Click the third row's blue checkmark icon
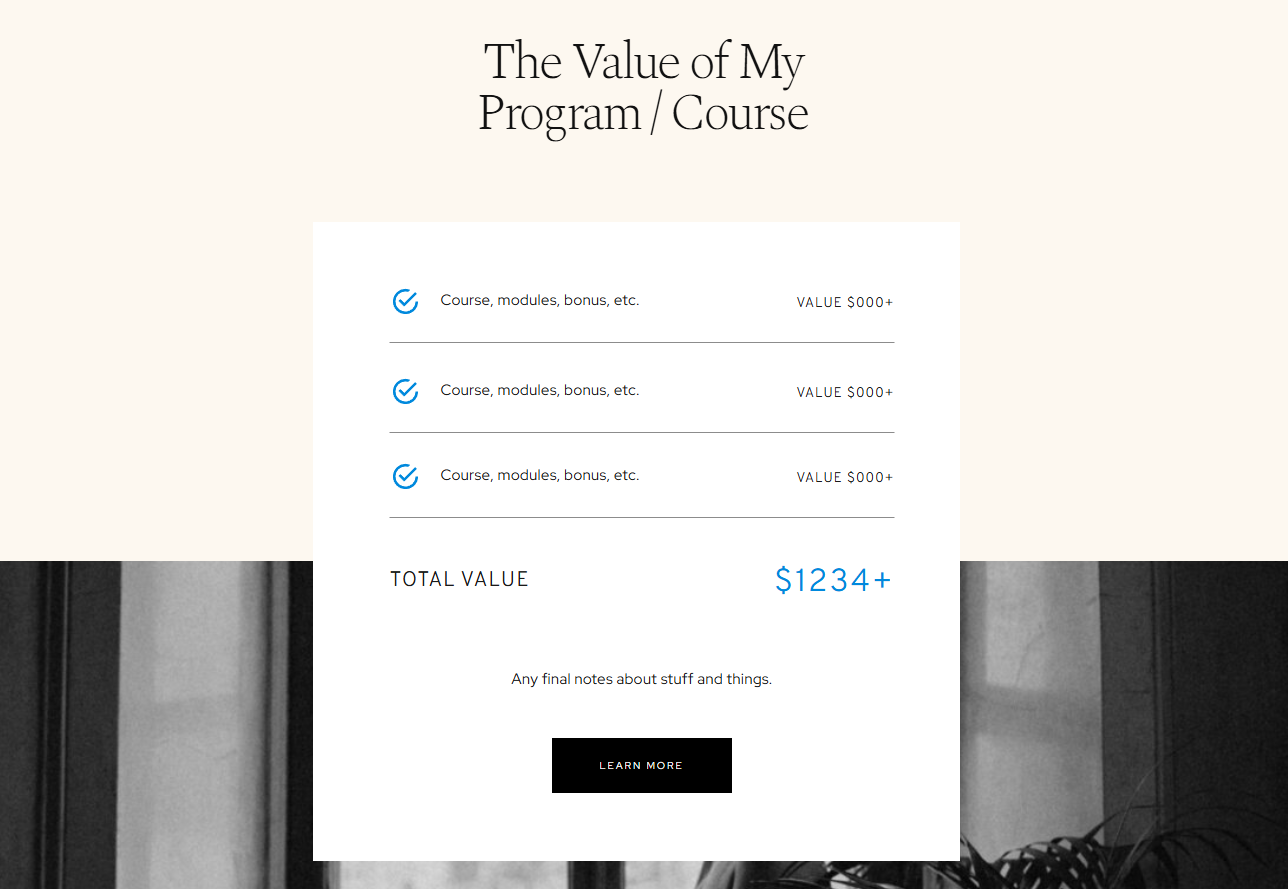Screen dimensions: 1288x889 (405, 476)
